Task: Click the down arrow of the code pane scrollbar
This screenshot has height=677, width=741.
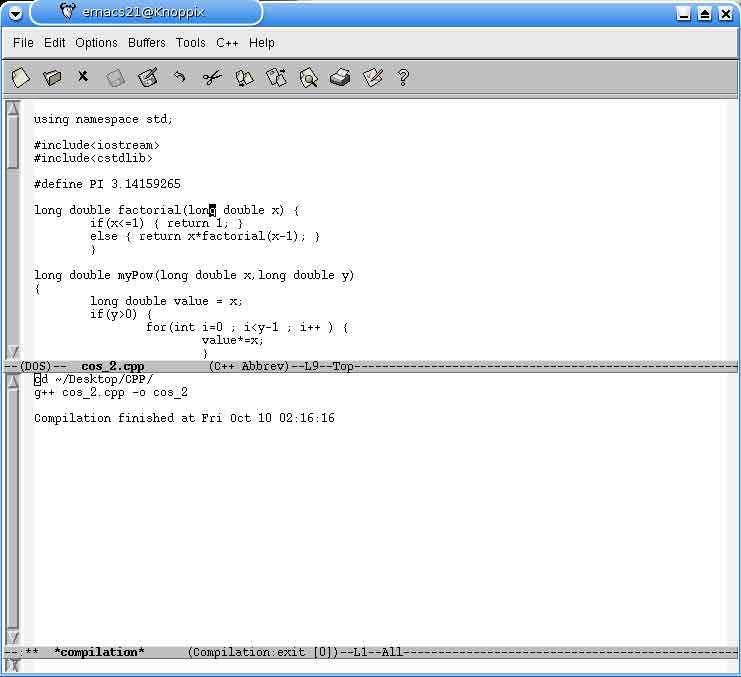Action: (12, 352)
